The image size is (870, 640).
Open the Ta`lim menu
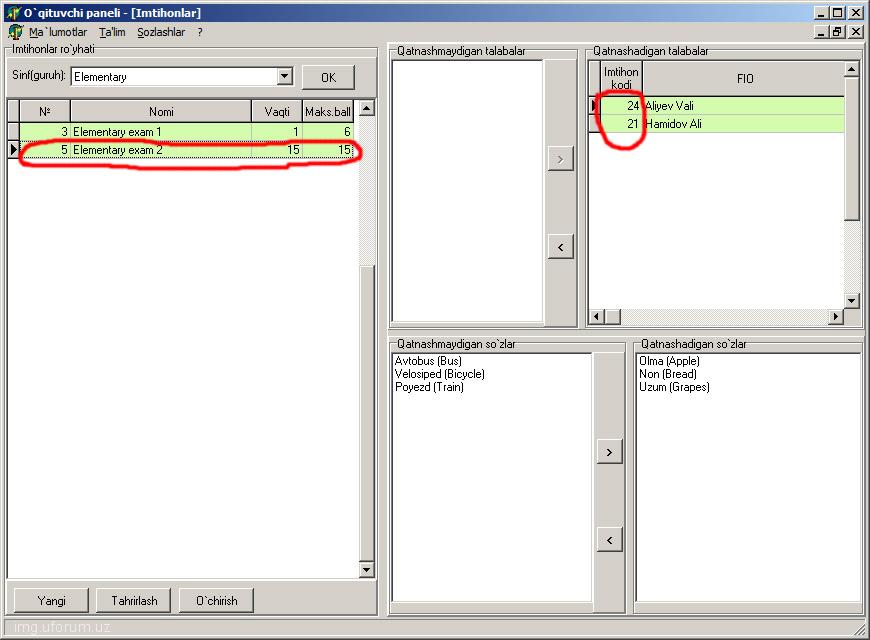112,32
